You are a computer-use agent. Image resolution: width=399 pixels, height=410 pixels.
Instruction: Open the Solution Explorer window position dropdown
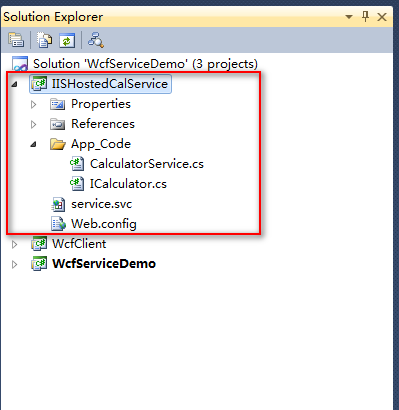pos(349,17)
